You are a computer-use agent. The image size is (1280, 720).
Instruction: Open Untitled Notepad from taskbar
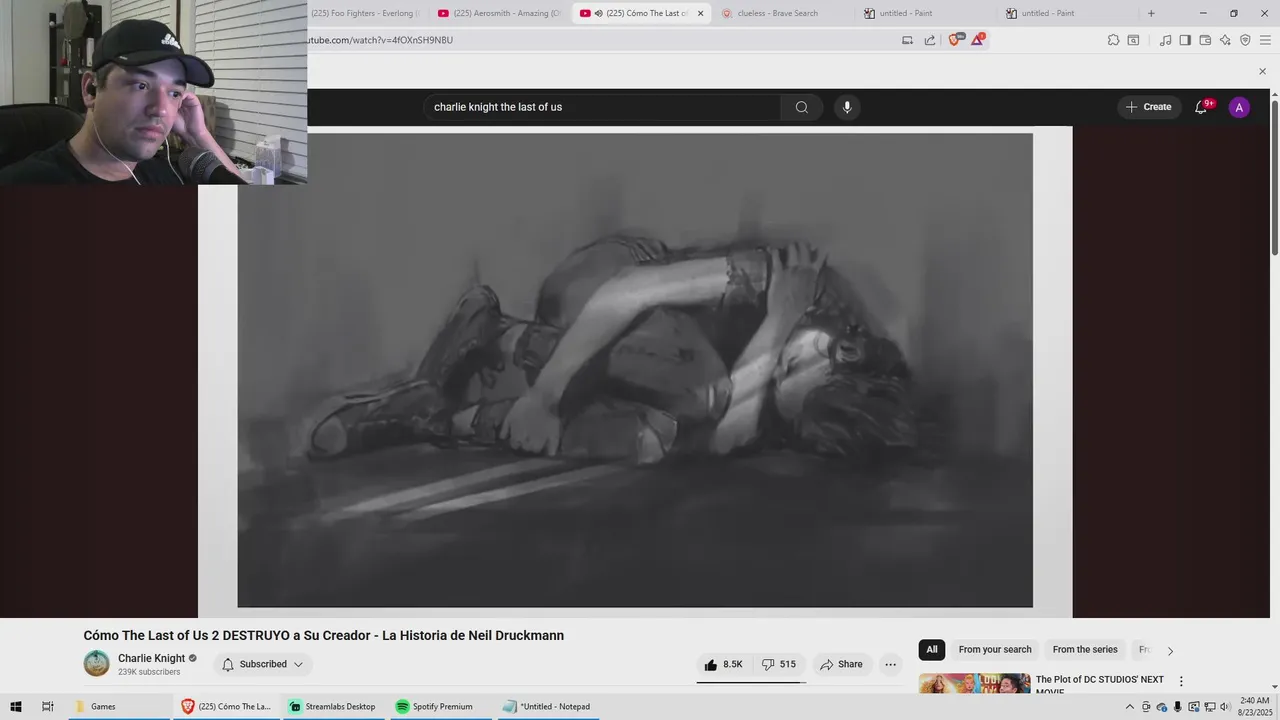coord(547,706)
